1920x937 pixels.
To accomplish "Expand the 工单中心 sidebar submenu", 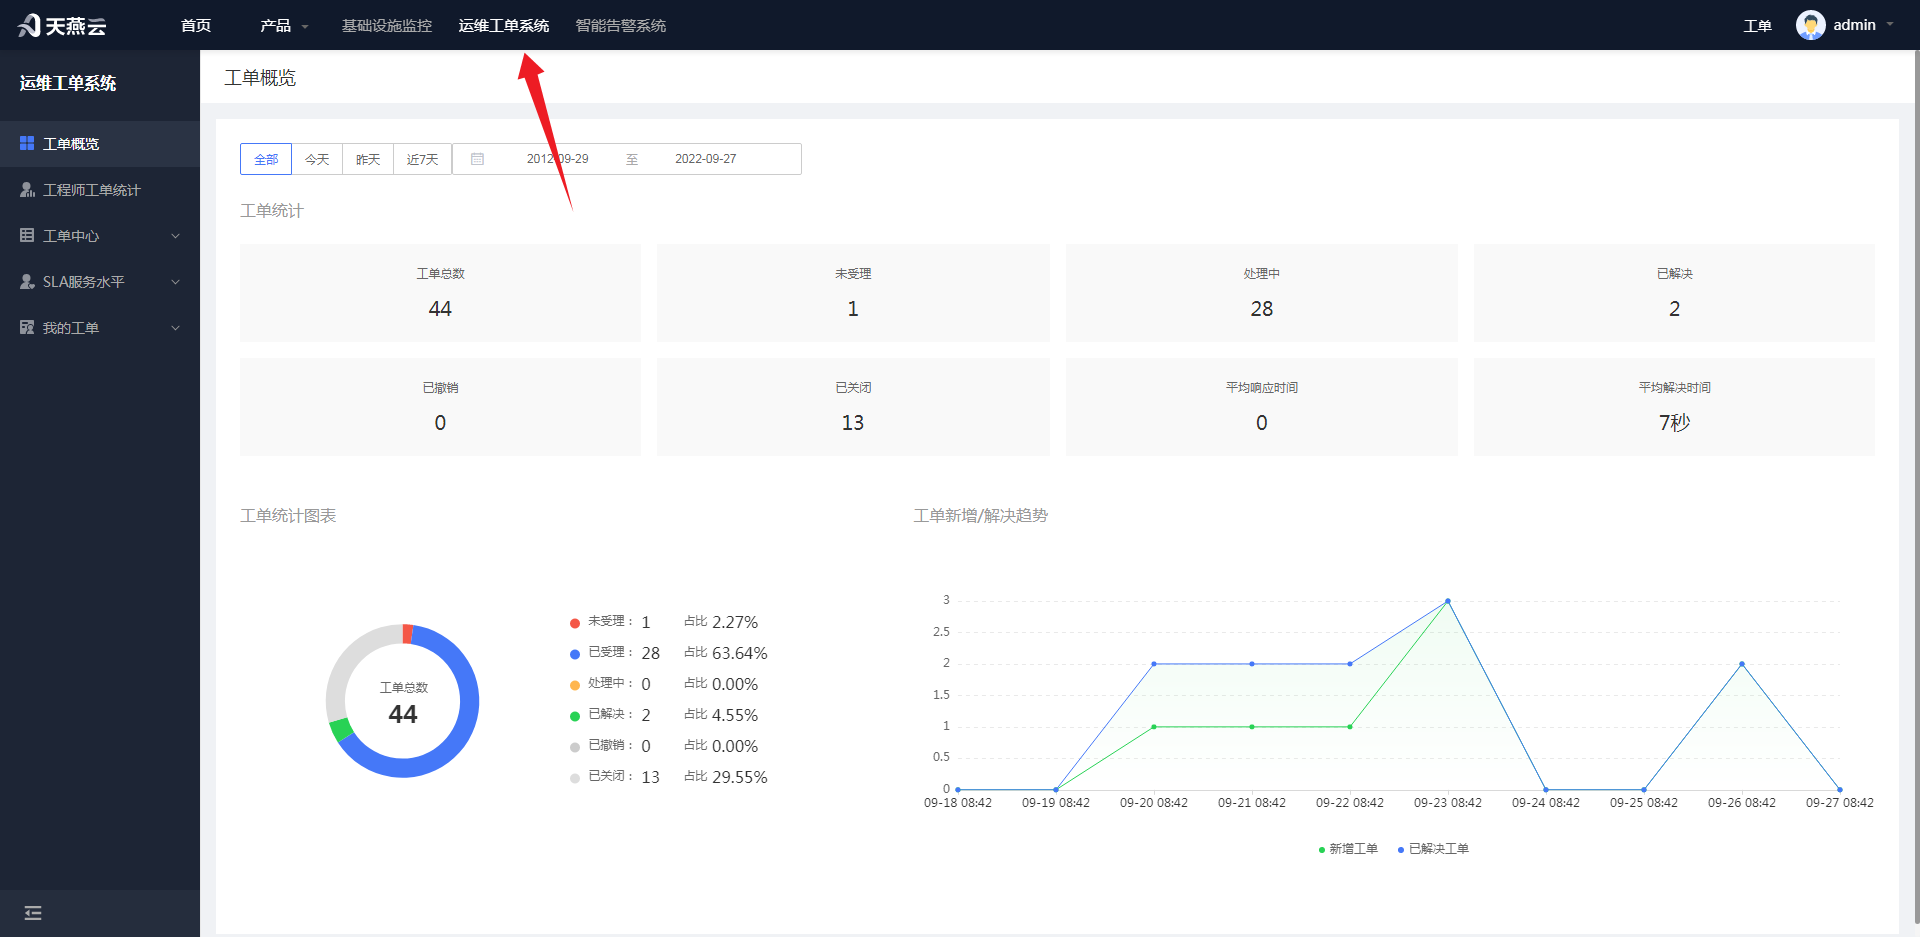I will point(100,236).
